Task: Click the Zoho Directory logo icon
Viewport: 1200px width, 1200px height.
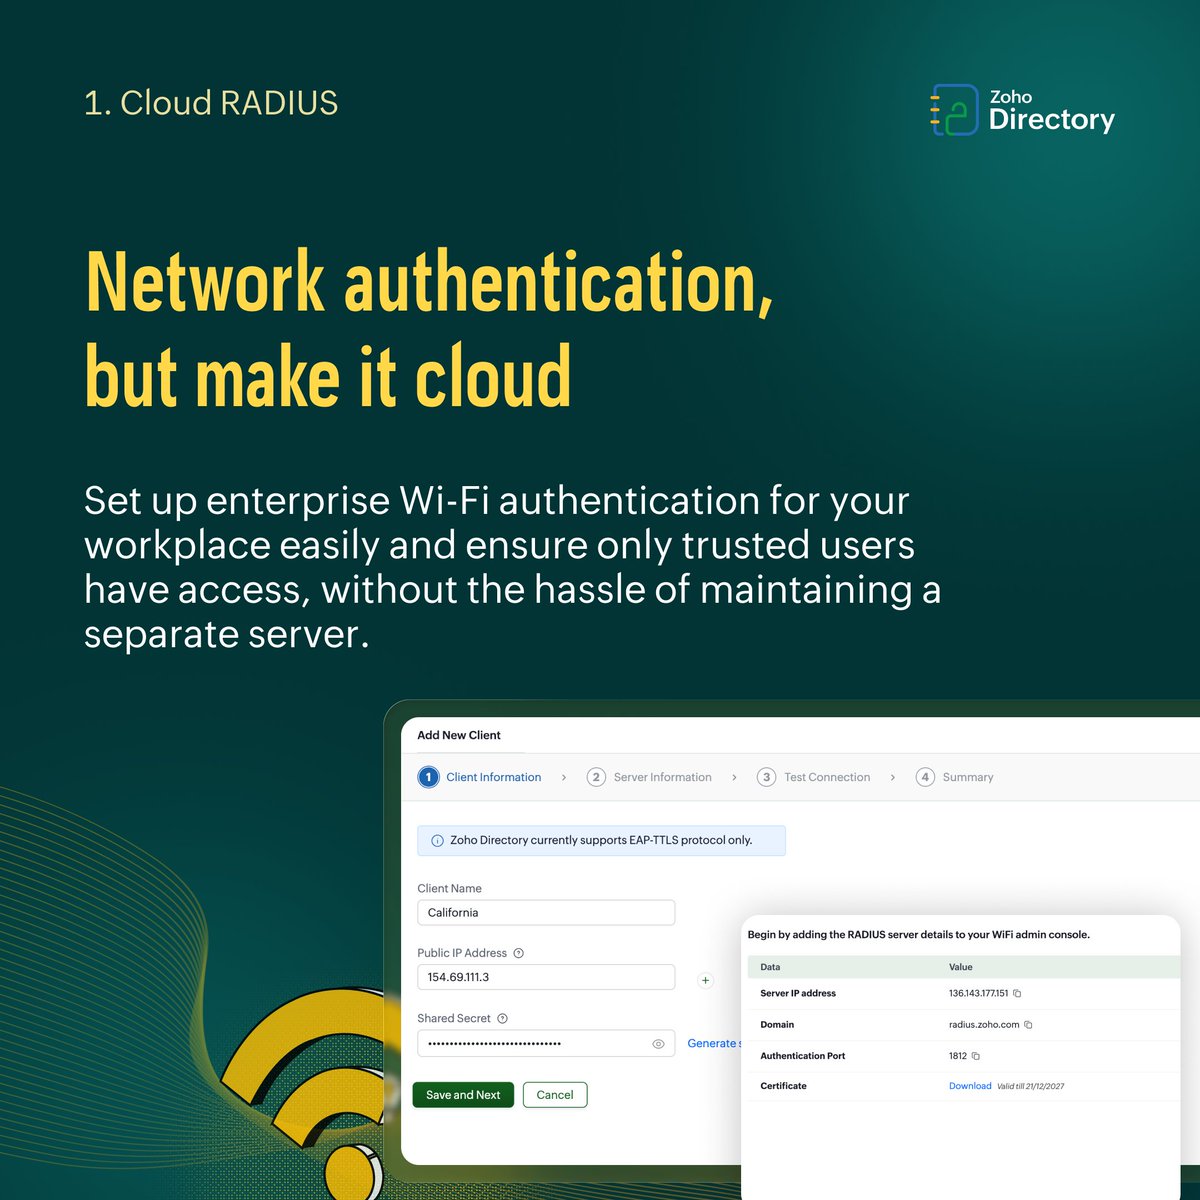Action: pos(953,110)
